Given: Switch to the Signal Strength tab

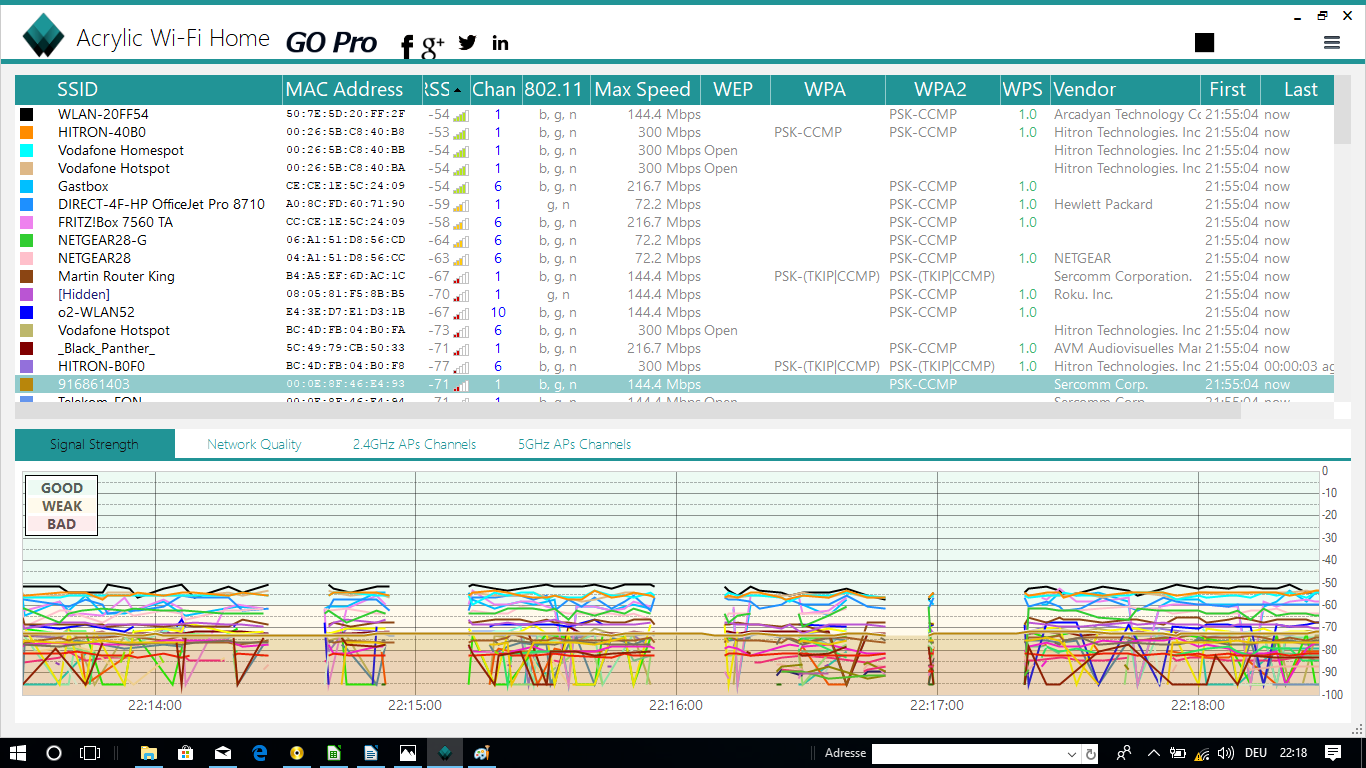Looking at the screenshot, I should (95, 444).
